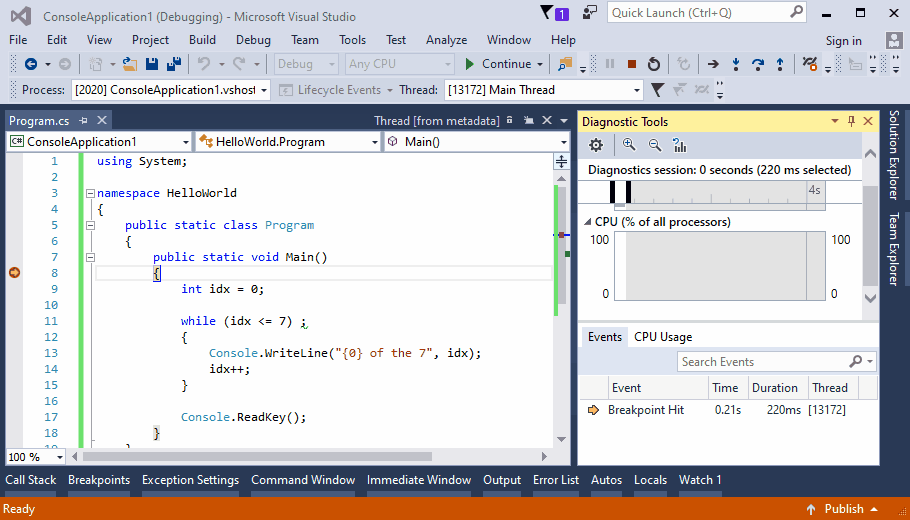Open the Debug menu
Screen dimensions: 910x520
253,40
